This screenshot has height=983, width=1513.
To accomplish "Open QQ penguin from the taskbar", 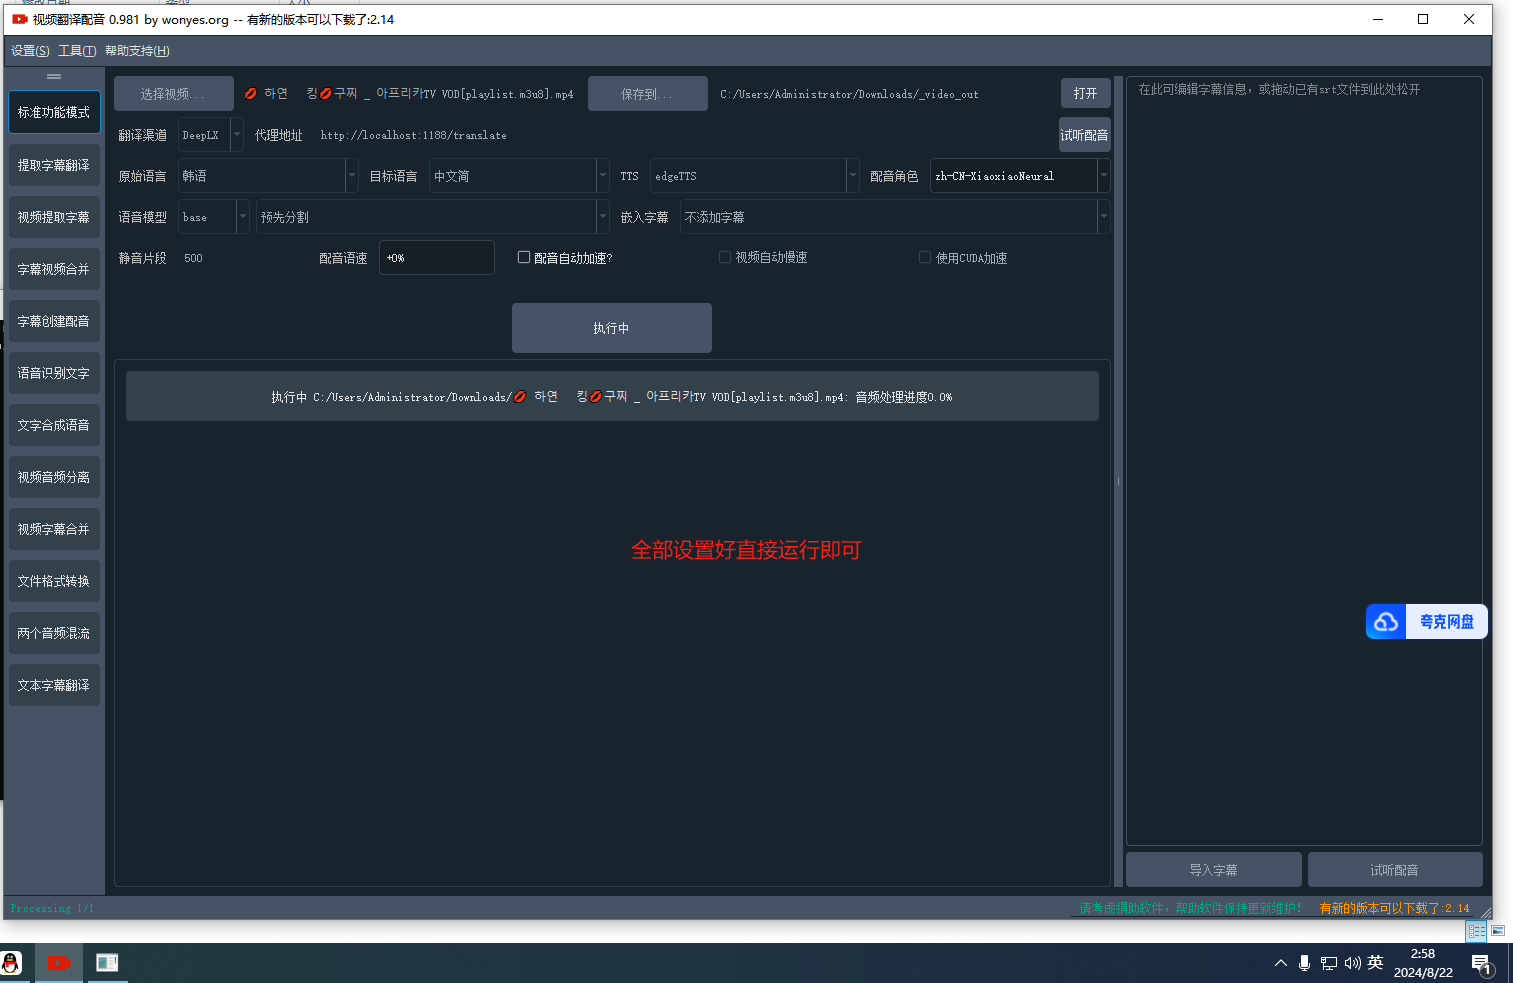I will [11, 963].
